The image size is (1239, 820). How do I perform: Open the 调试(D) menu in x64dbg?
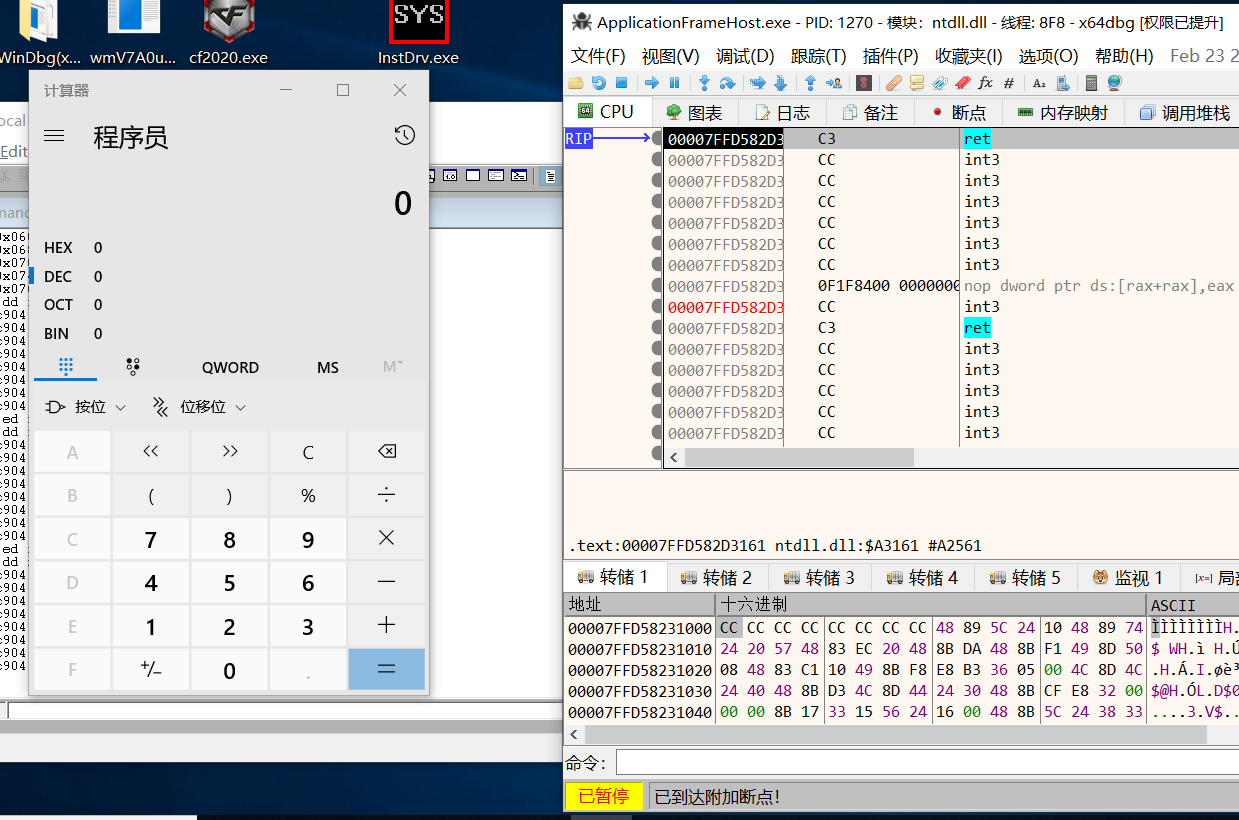(744, 56)
